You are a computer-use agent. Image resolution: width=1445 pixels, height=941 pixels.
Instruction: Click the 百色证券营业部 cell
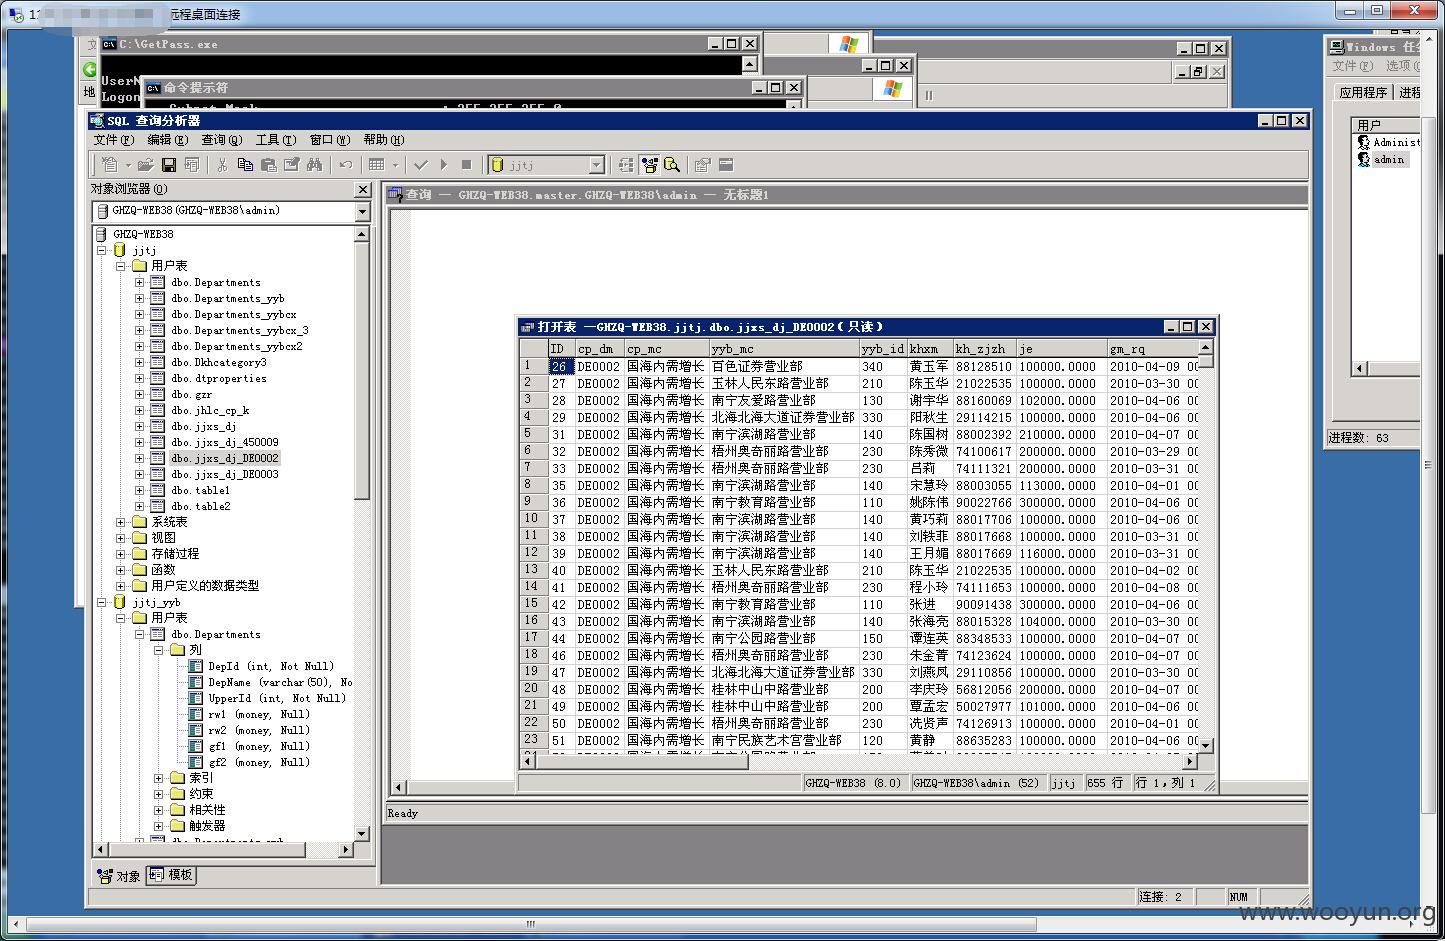(x=784, y=367)
